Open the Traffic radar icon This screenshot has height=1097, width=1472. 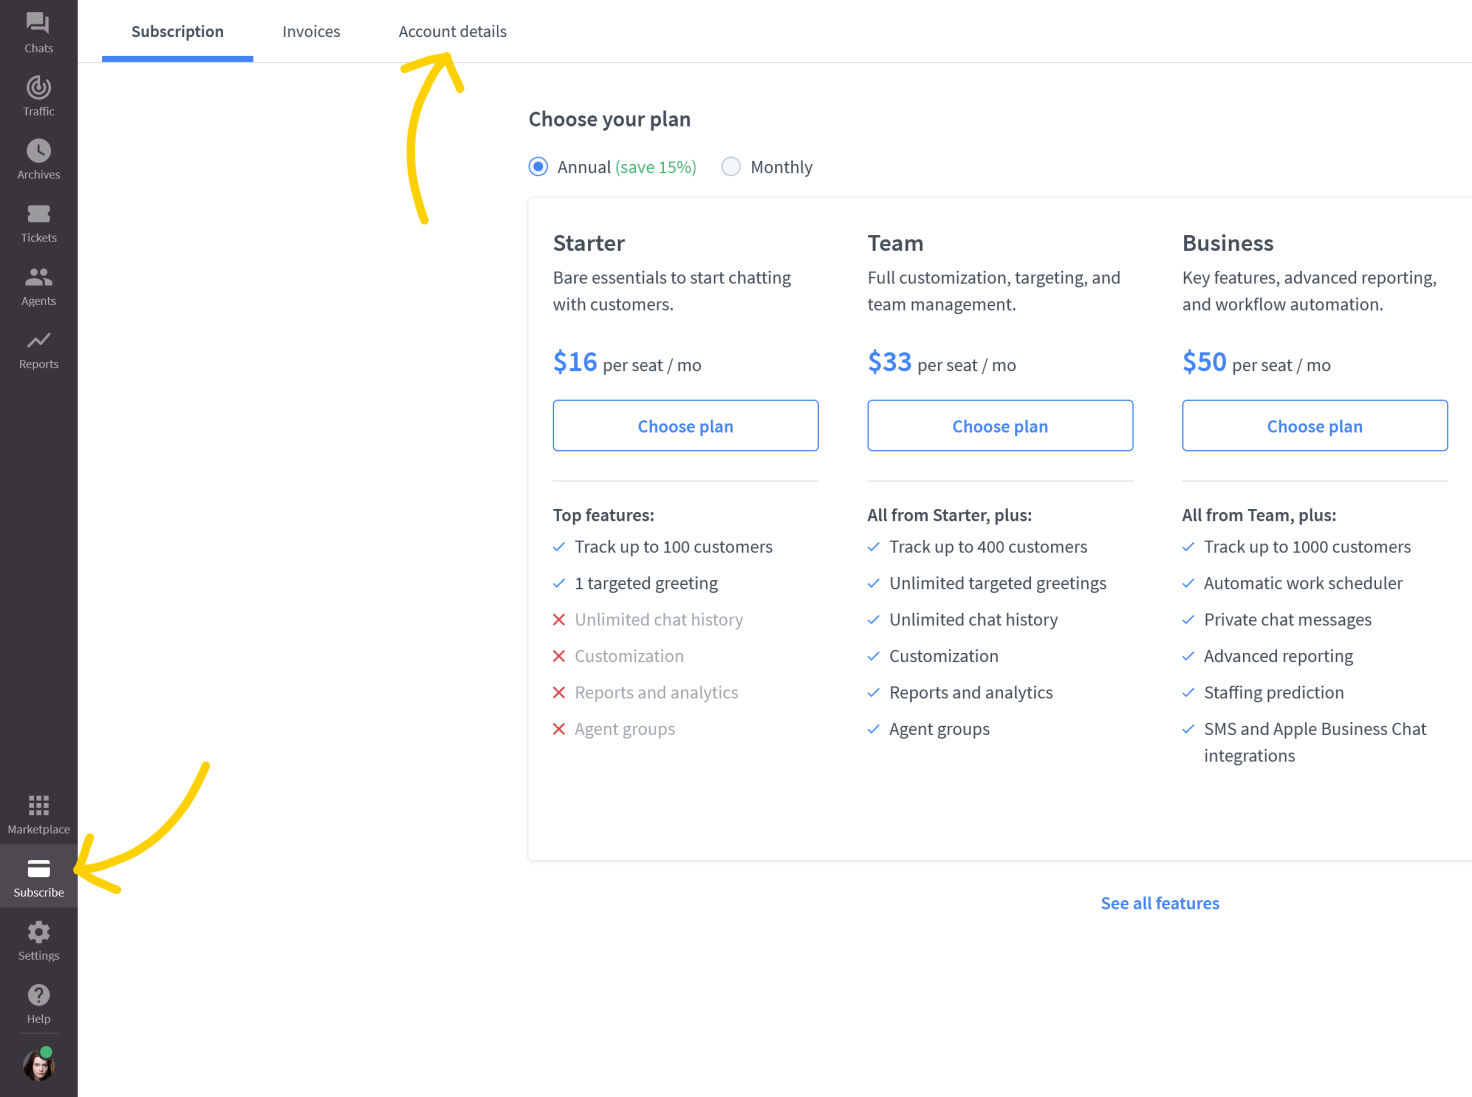coord(38,87)
